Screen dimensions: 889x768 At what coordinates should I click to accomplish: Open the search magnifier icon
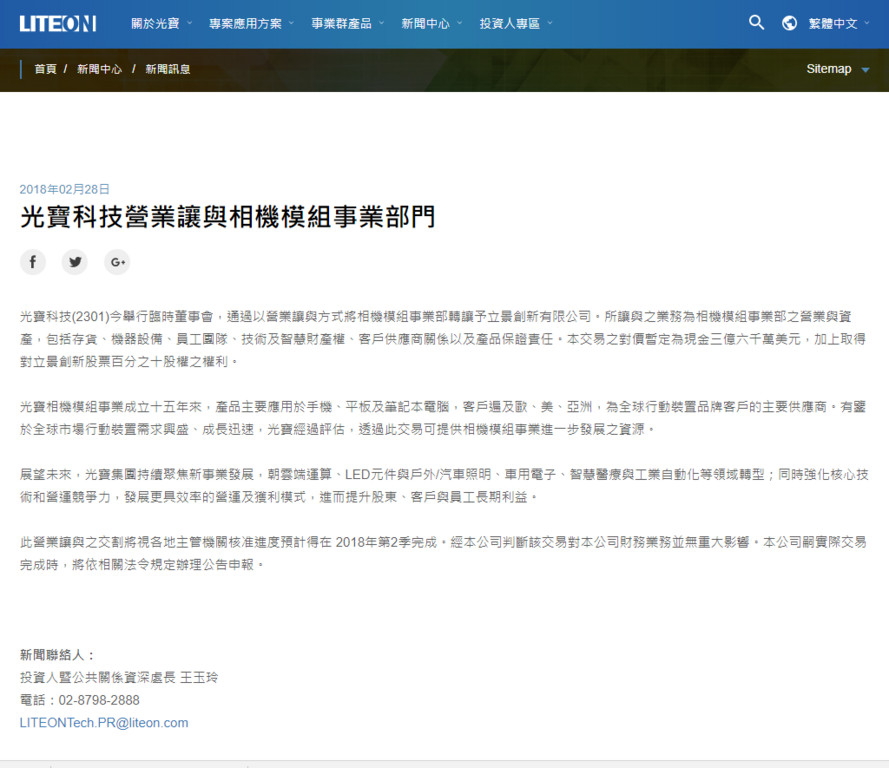[757, 22]
